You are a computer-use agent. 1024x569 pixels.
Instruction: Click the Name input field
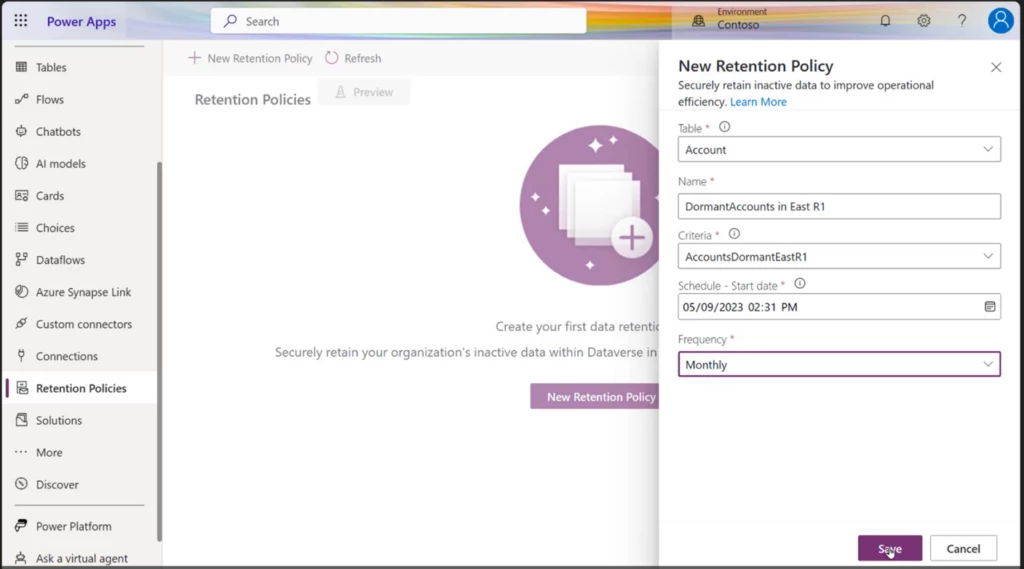pyautogui.click(x=839, y=206)
